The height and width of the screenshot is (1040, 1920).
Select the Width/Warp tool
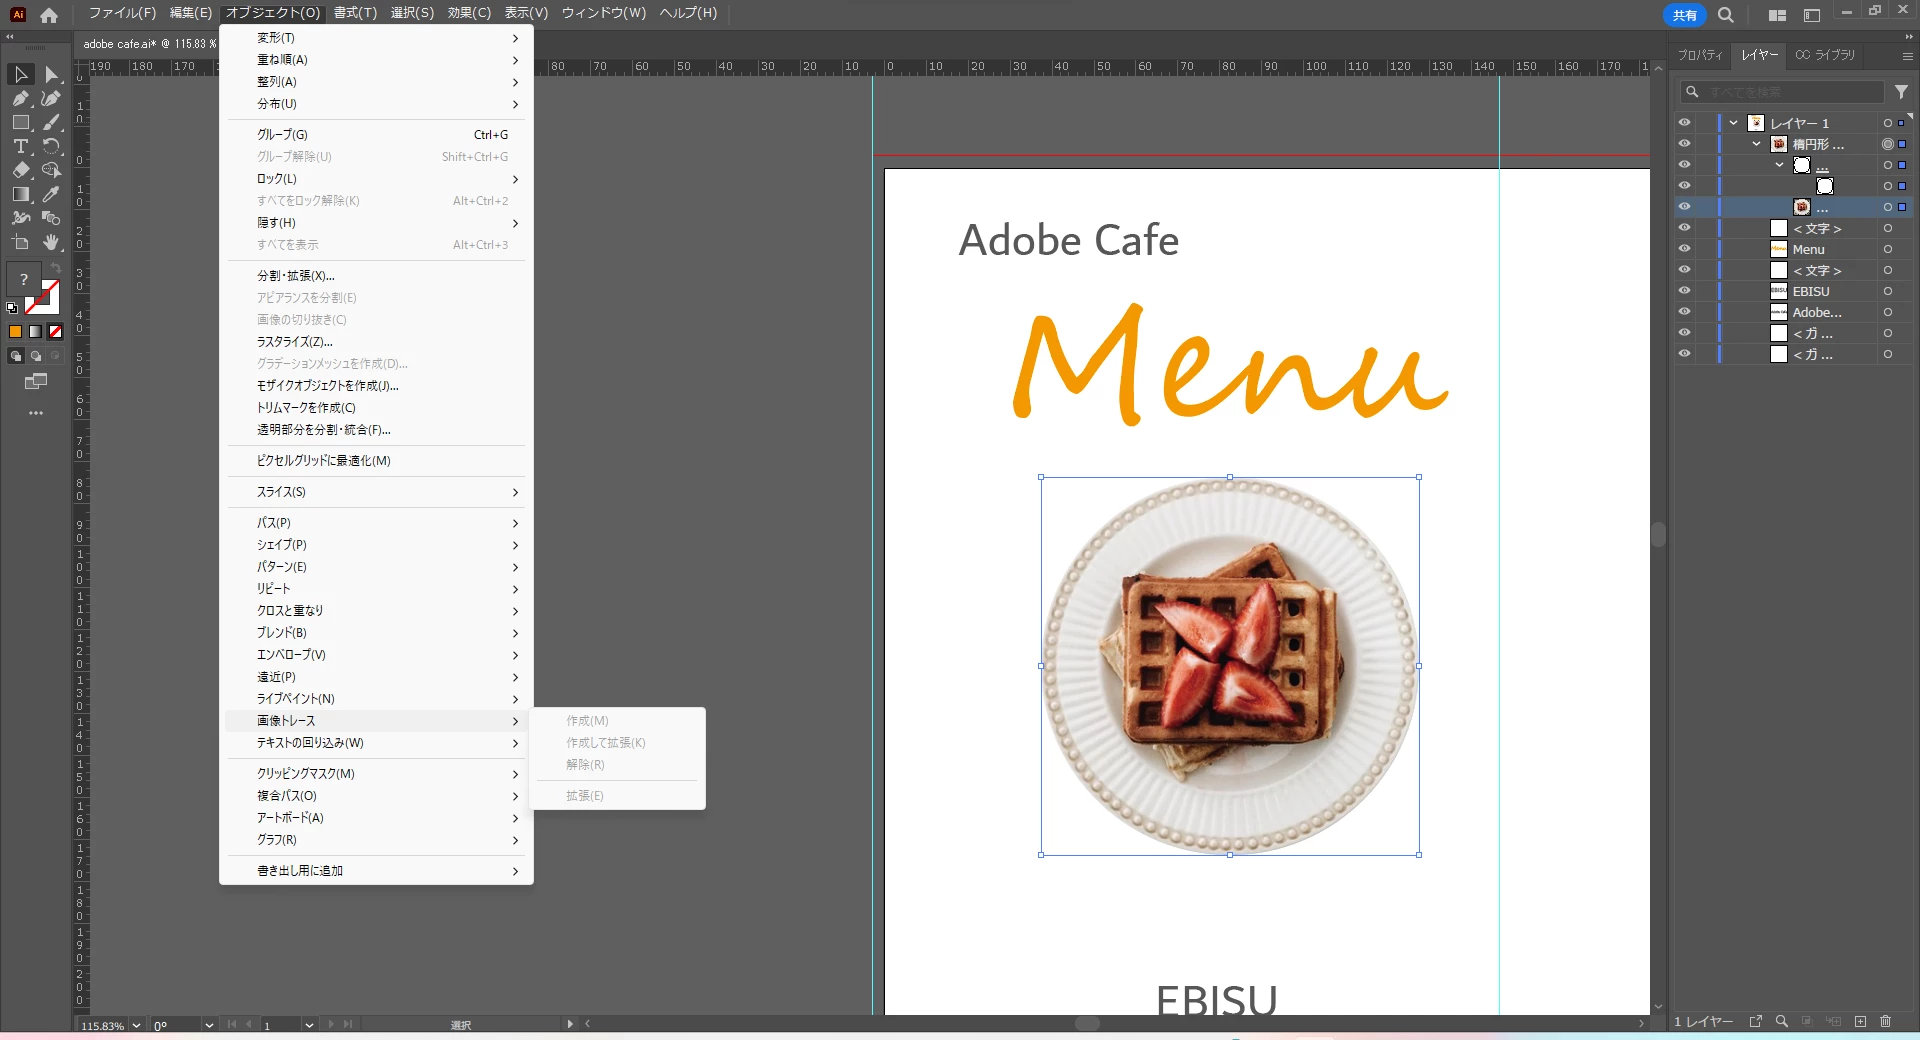pyautogui.click(x=21, y=219)
